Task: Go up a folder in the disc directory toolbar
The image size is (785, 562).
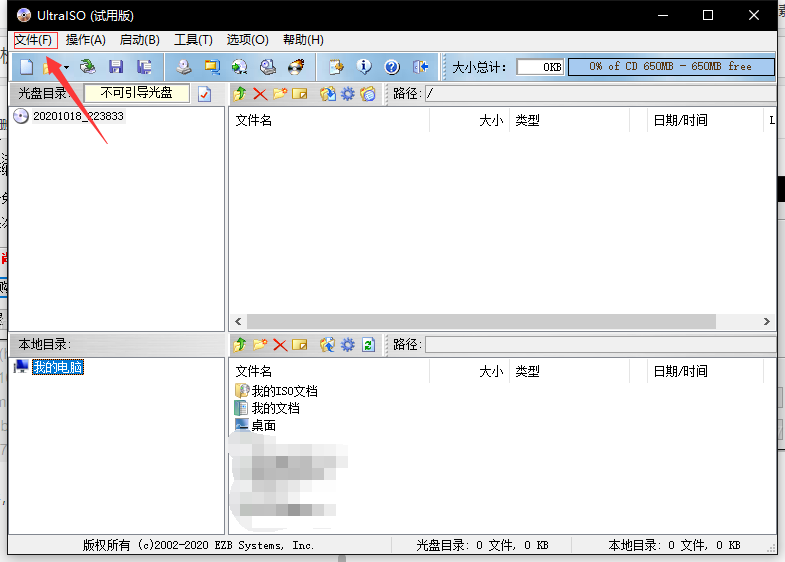Action: (x=240, y=94)
